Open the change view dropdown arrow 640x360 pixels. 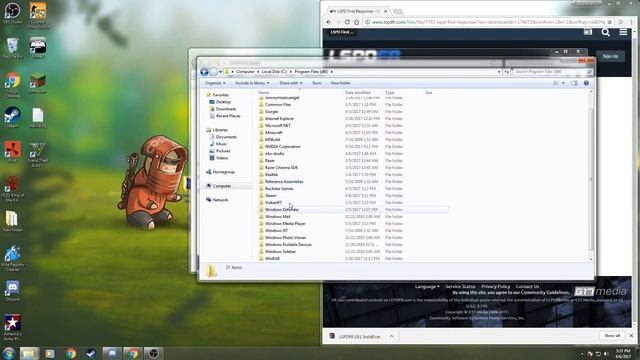pyautogui.click(x=563, y=83)
